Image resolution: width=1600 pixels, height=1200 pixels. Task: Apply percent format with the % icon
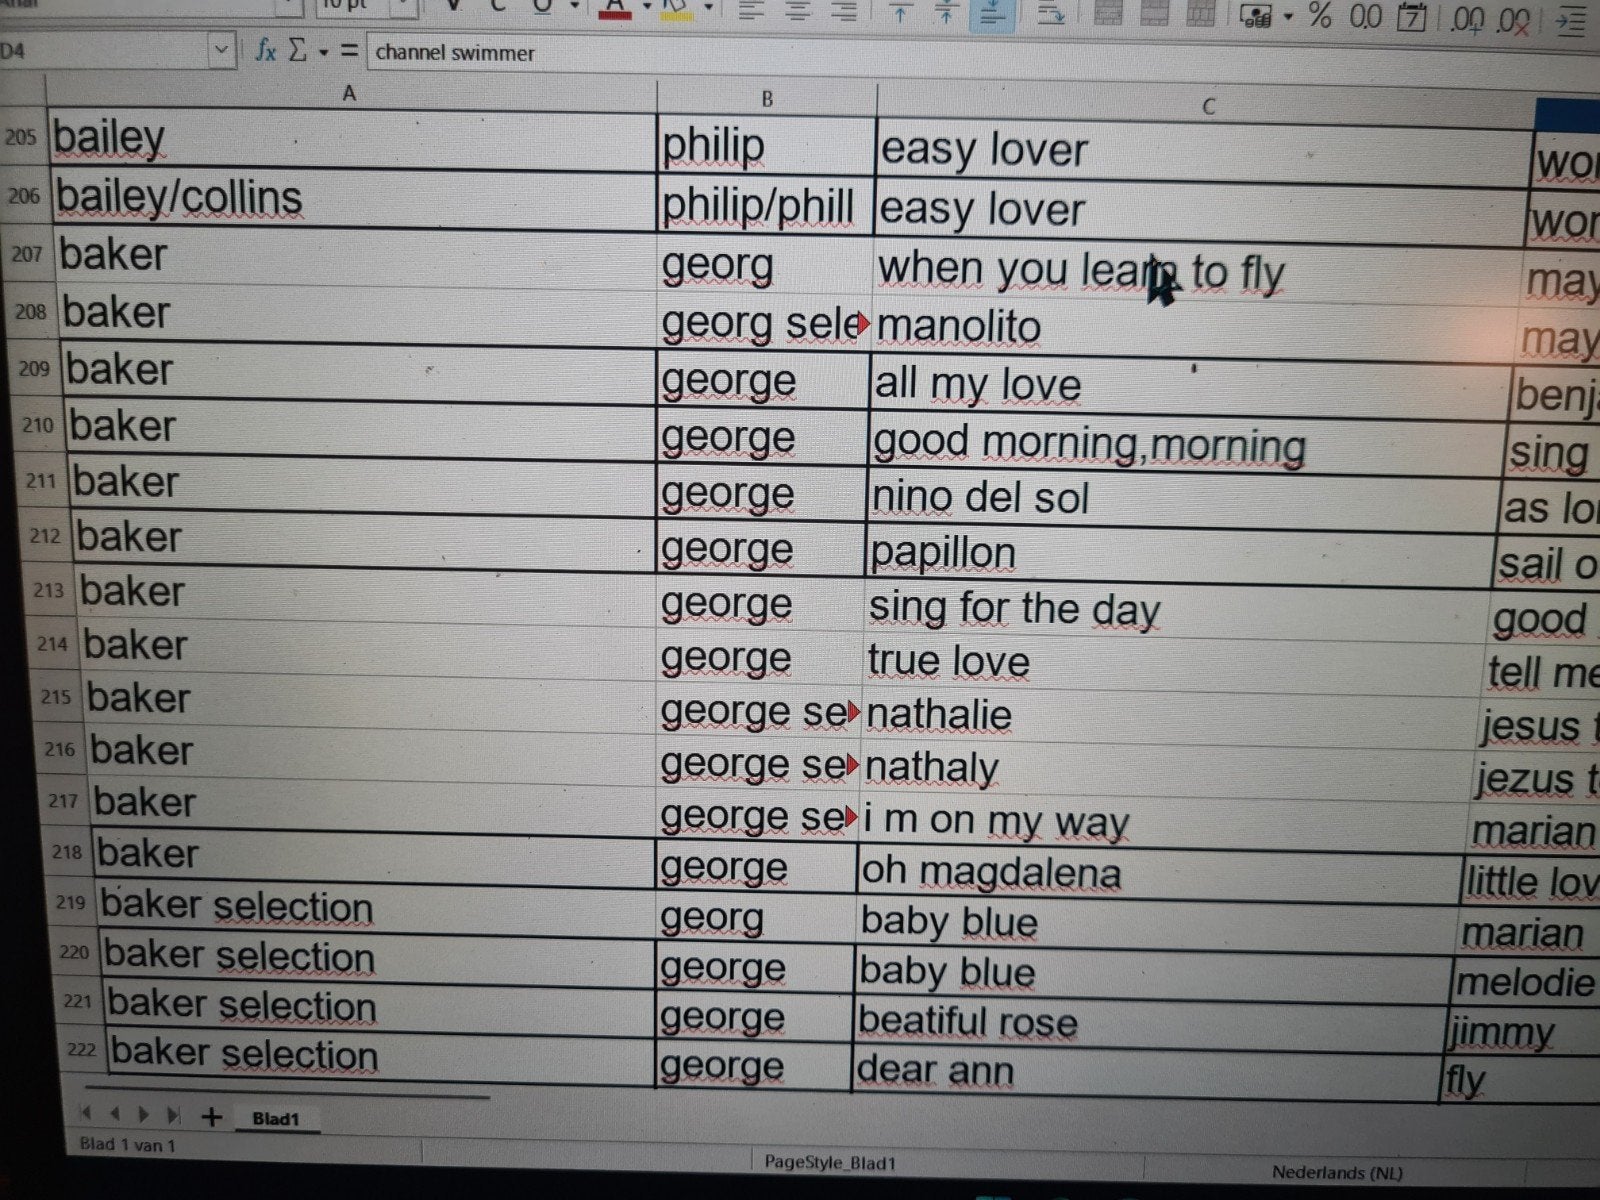pos(1320,15)
